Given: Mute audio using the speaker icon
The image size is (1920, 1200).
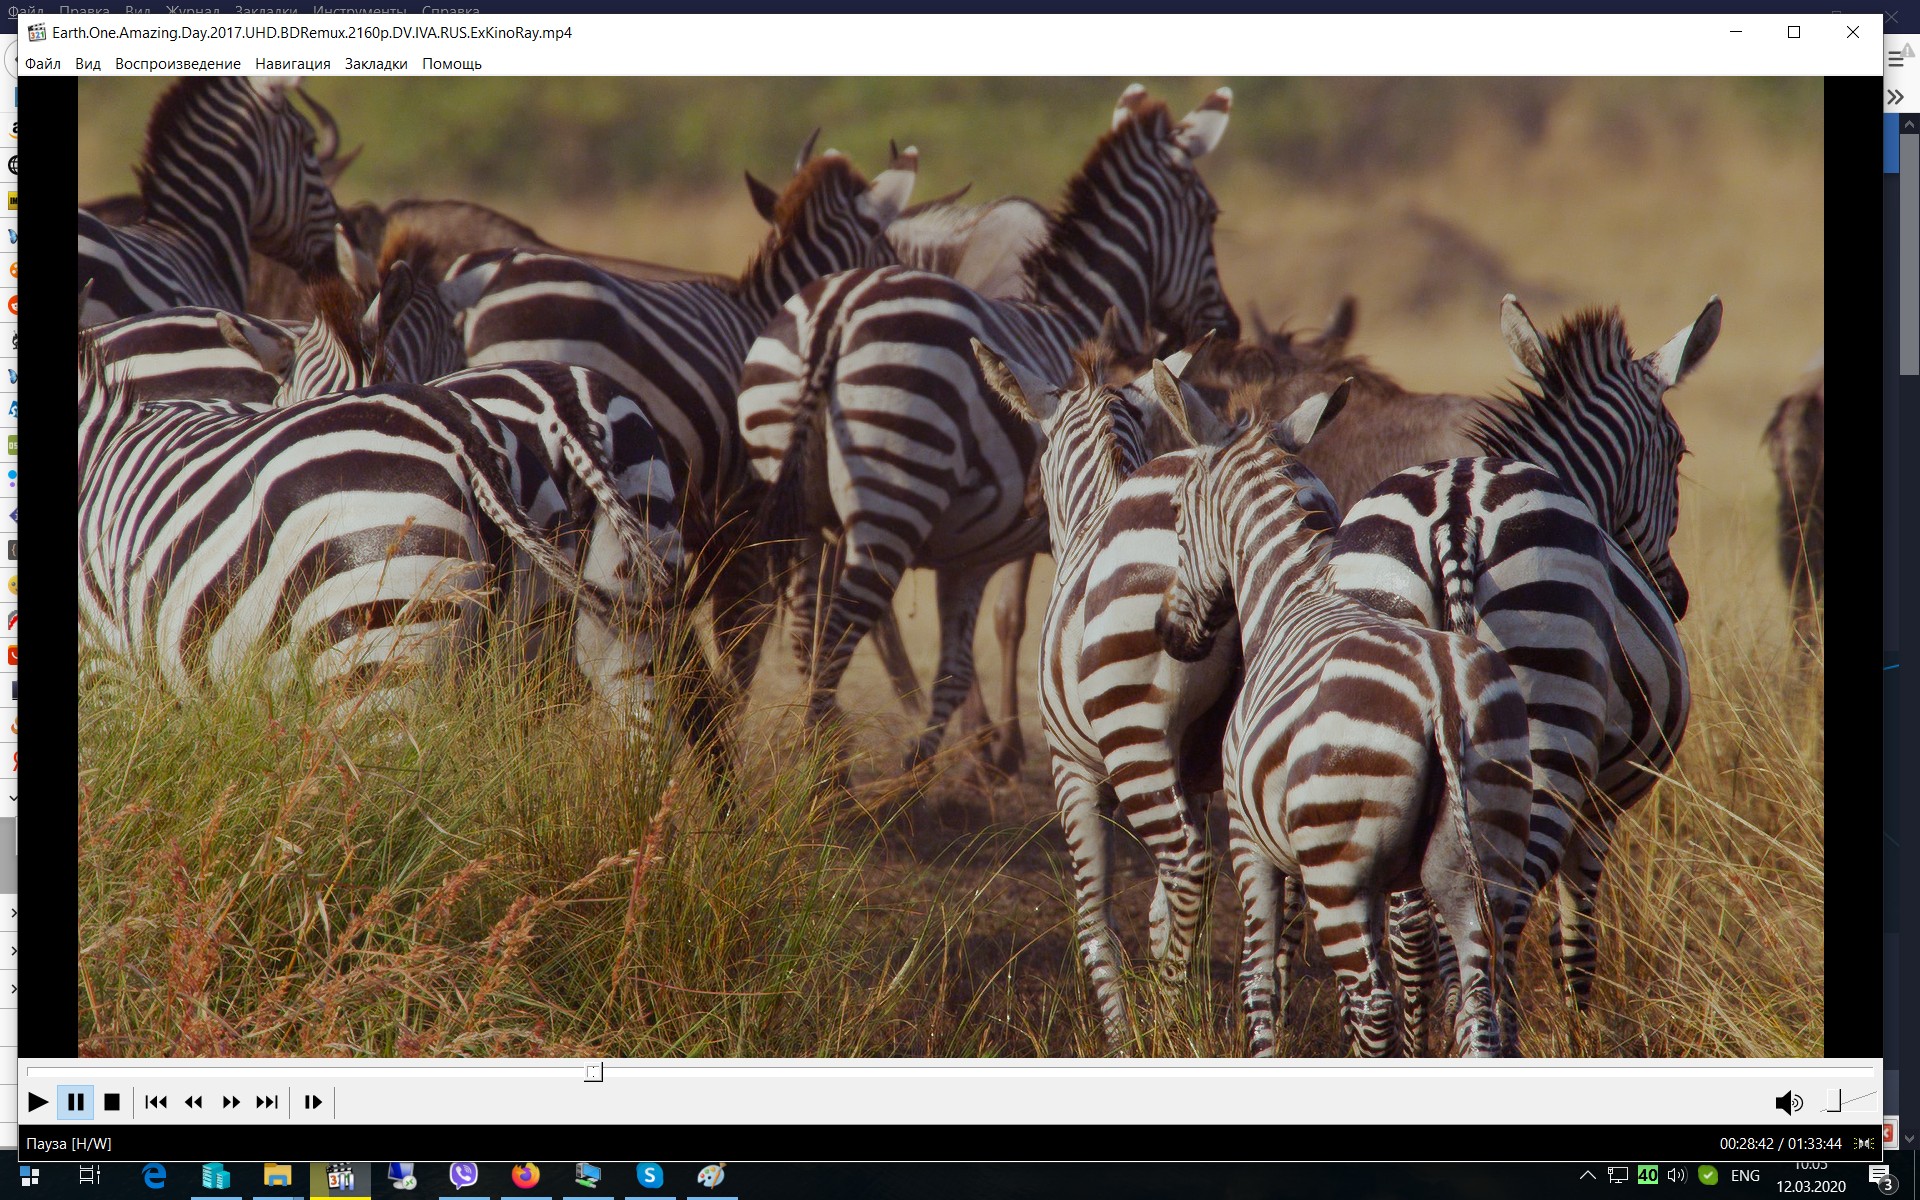Looking at the screenshot, I should pos(1788,1102).
